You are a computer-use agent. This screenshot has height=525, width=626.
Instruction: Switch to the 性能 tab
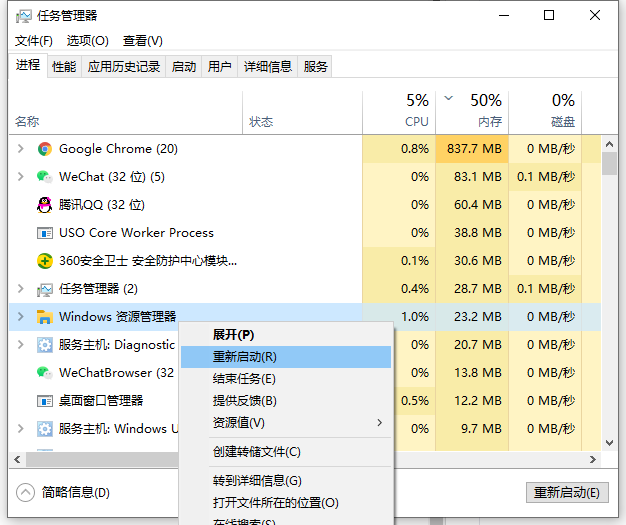63,67
